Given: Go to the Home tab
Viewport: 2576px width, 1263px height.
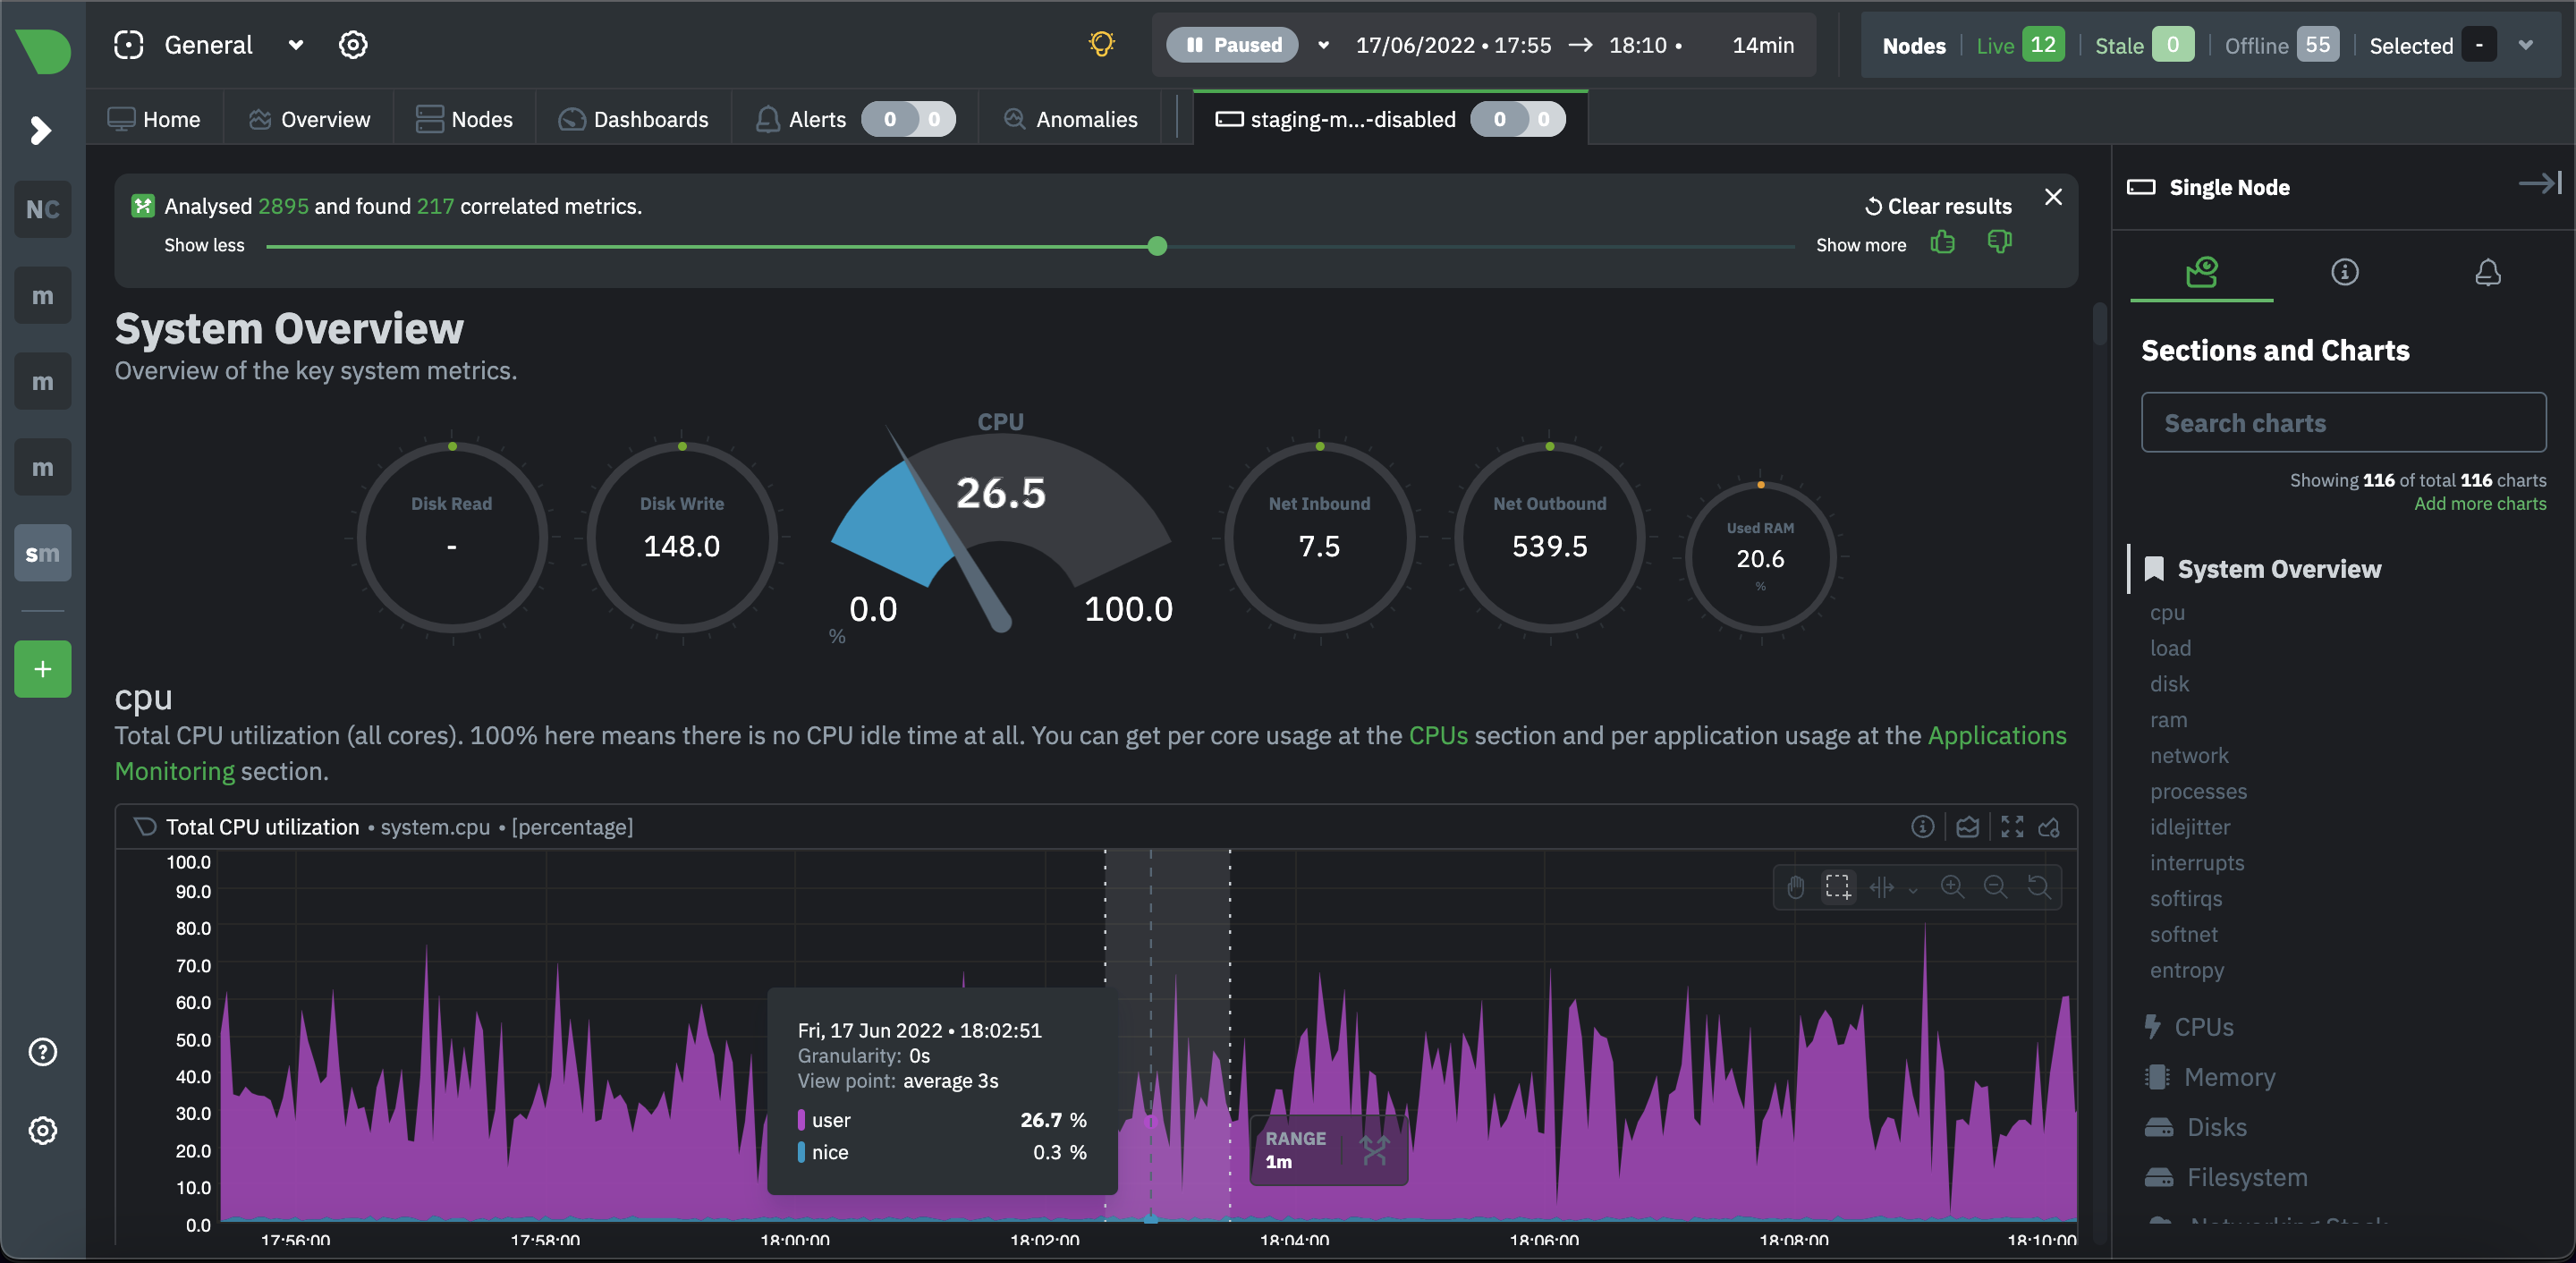Looking at the screenshot, I should (154, 119).
